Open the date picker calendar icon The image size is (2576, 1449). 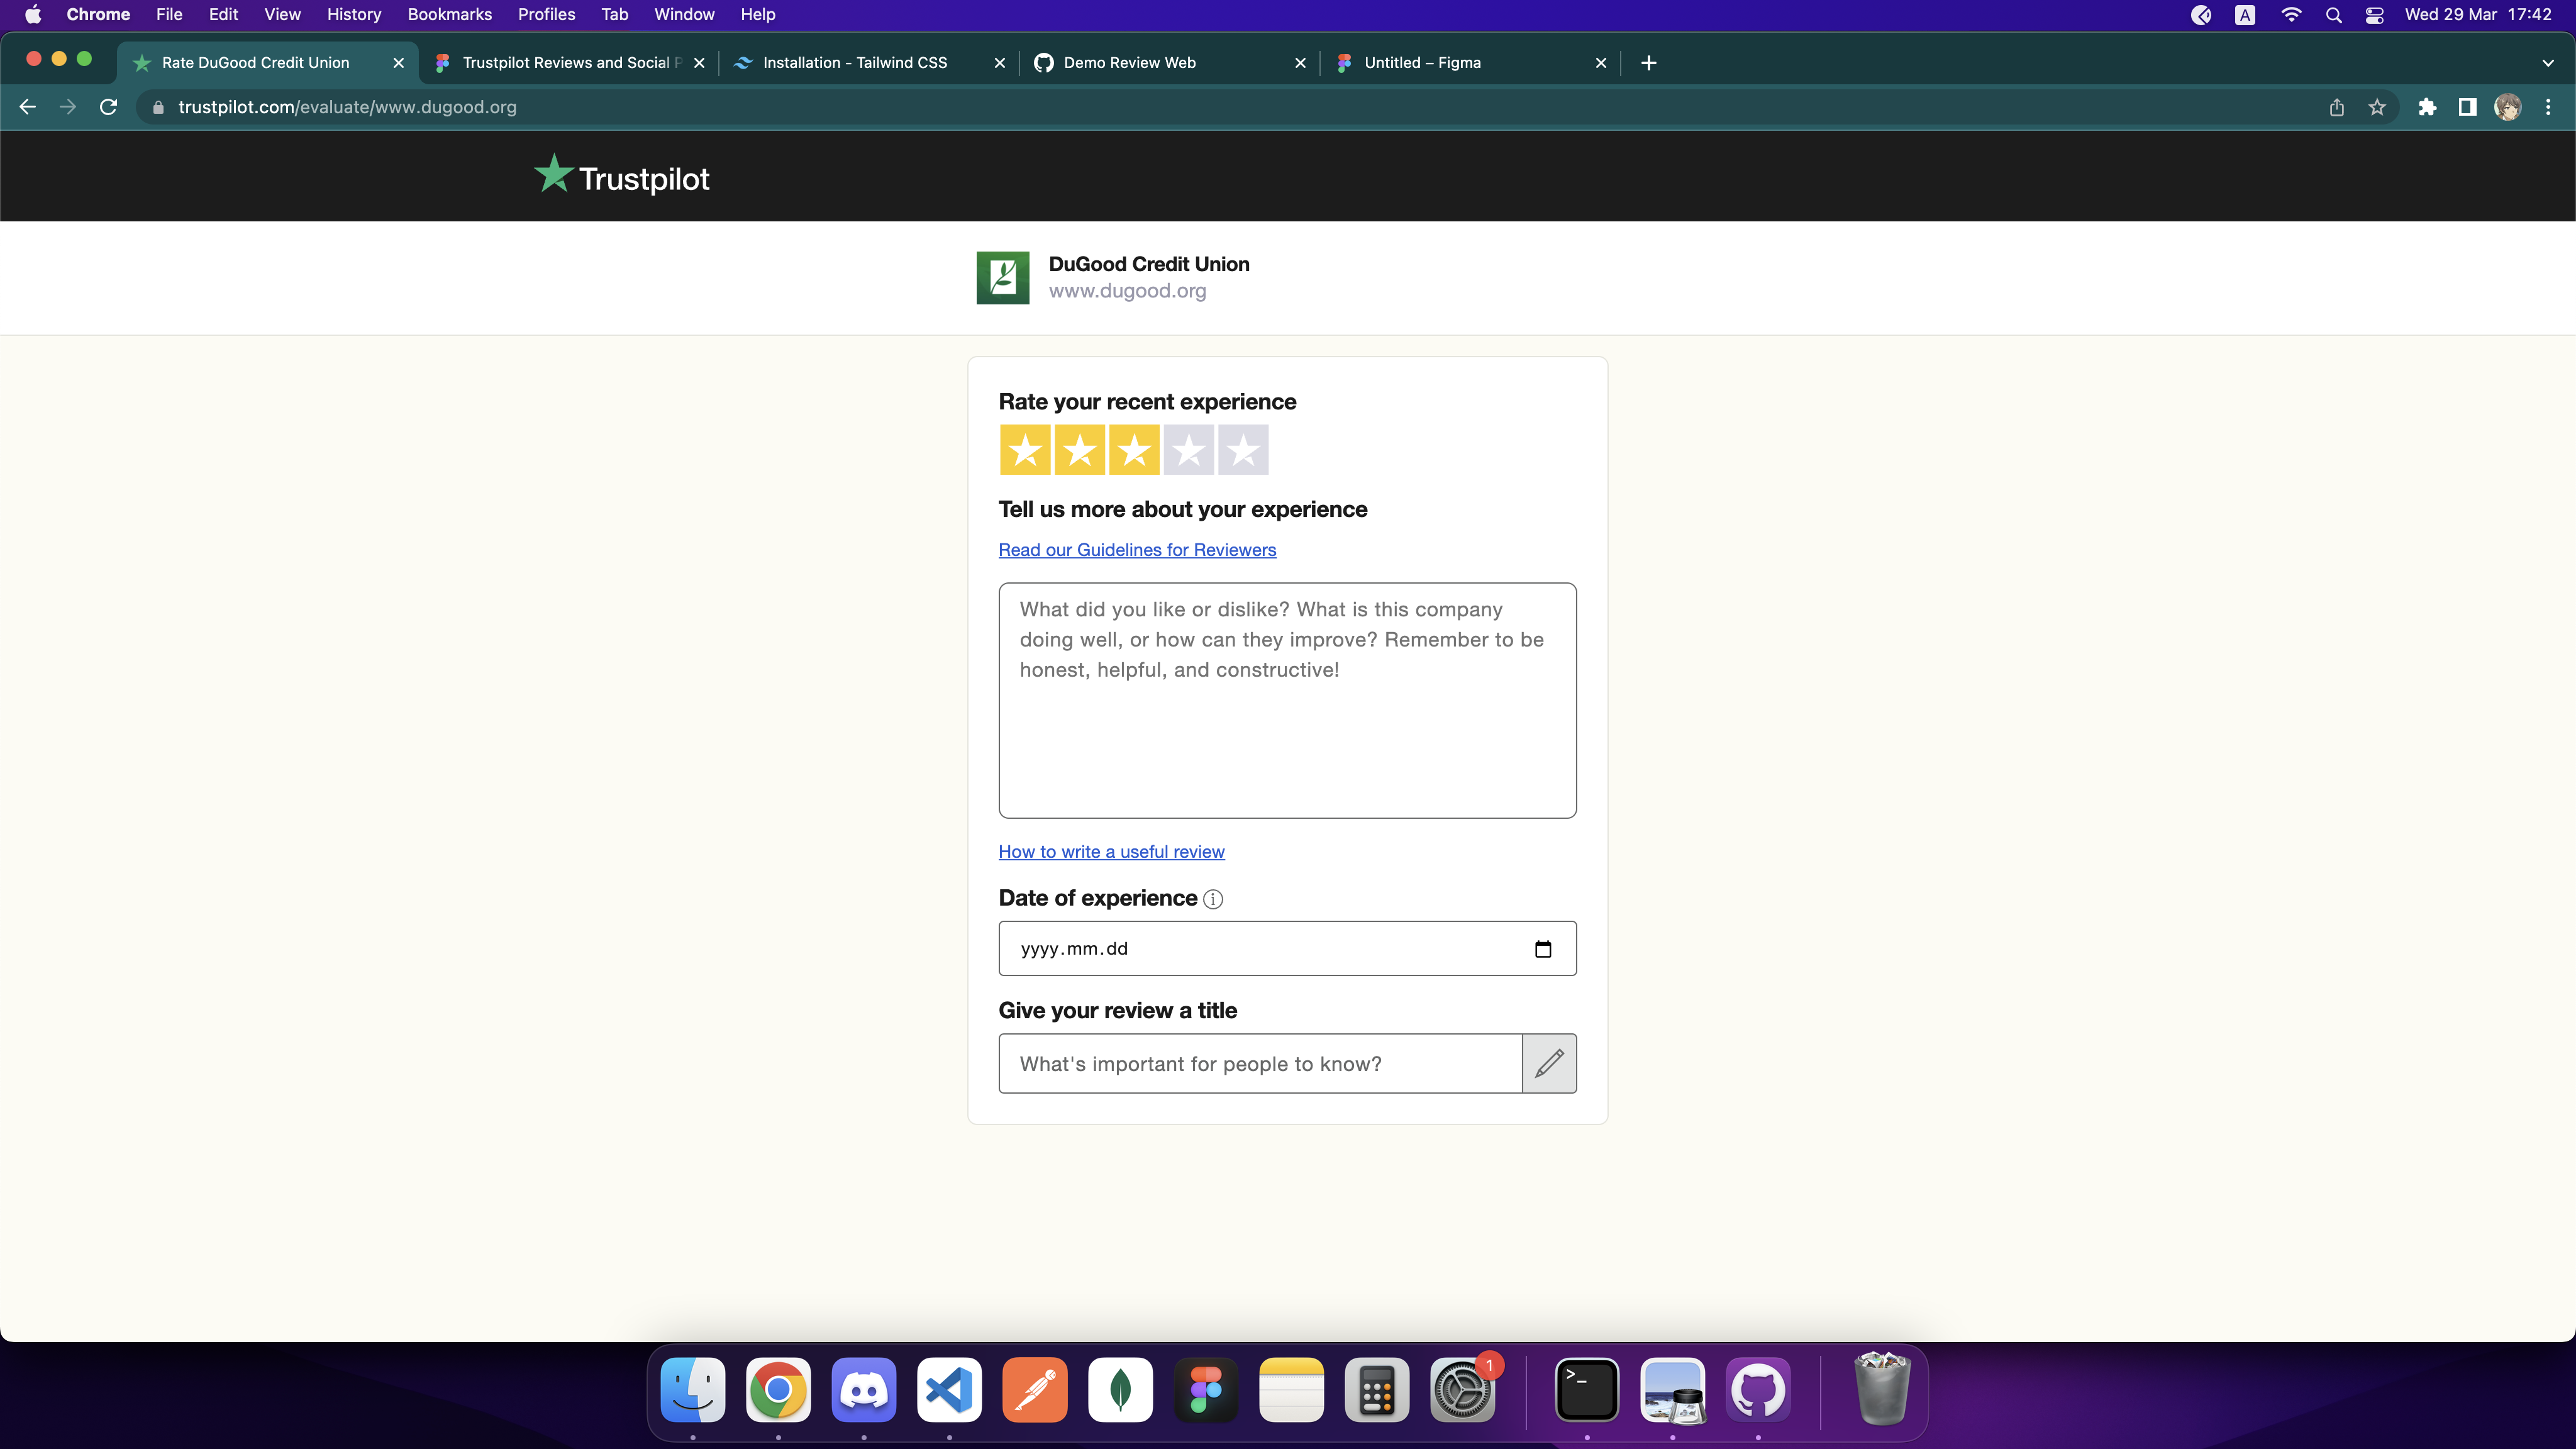pyautogui.click(x=1543, y=948)
